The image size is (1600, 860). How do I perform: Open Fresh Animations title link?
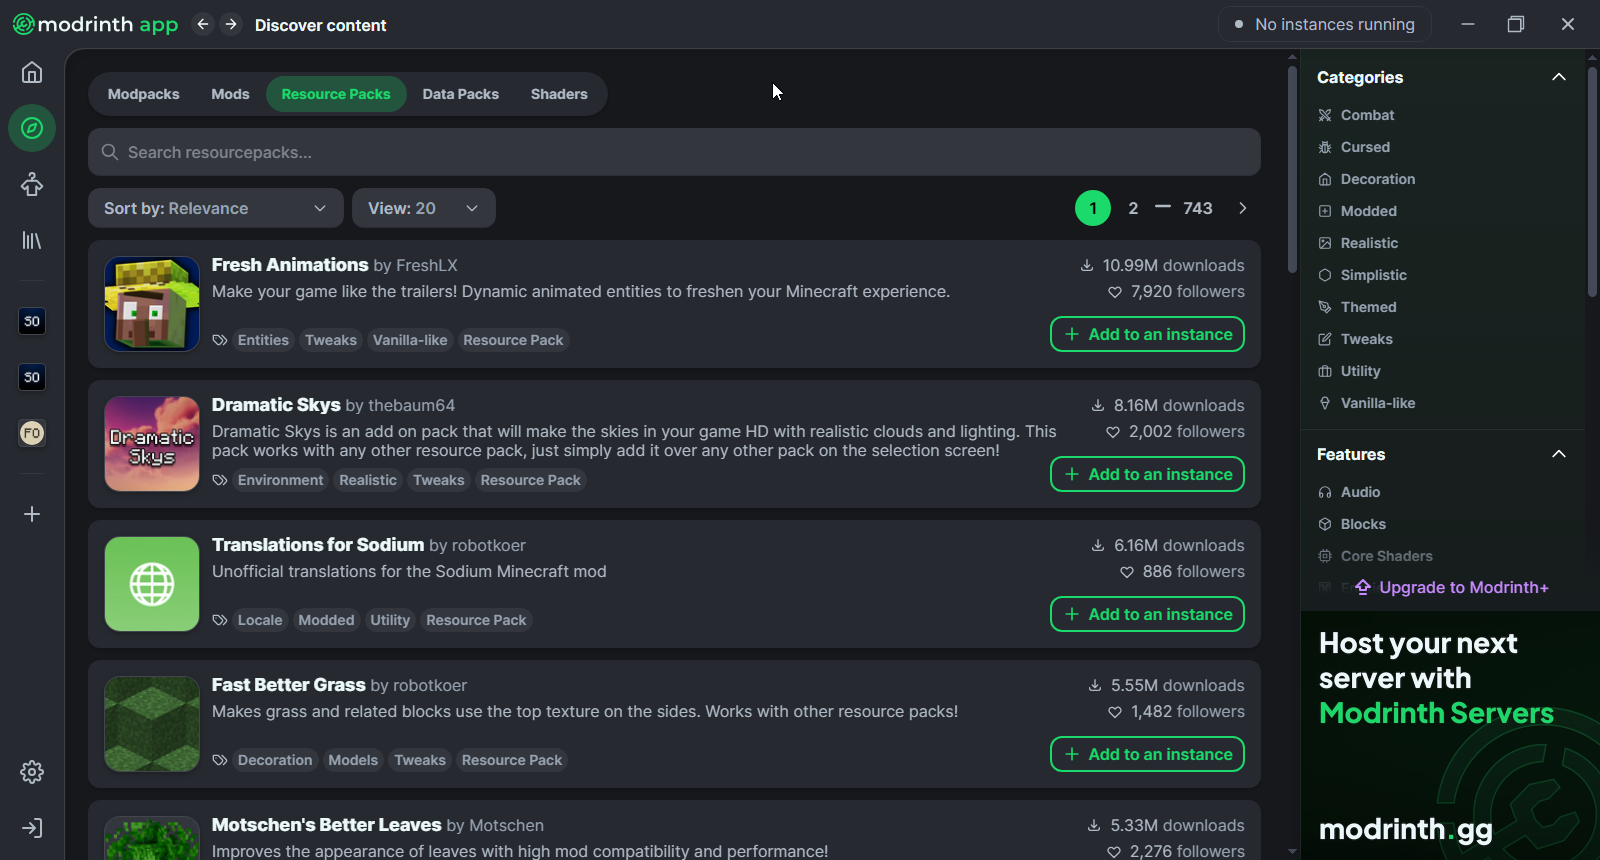[x=290, y=265]
